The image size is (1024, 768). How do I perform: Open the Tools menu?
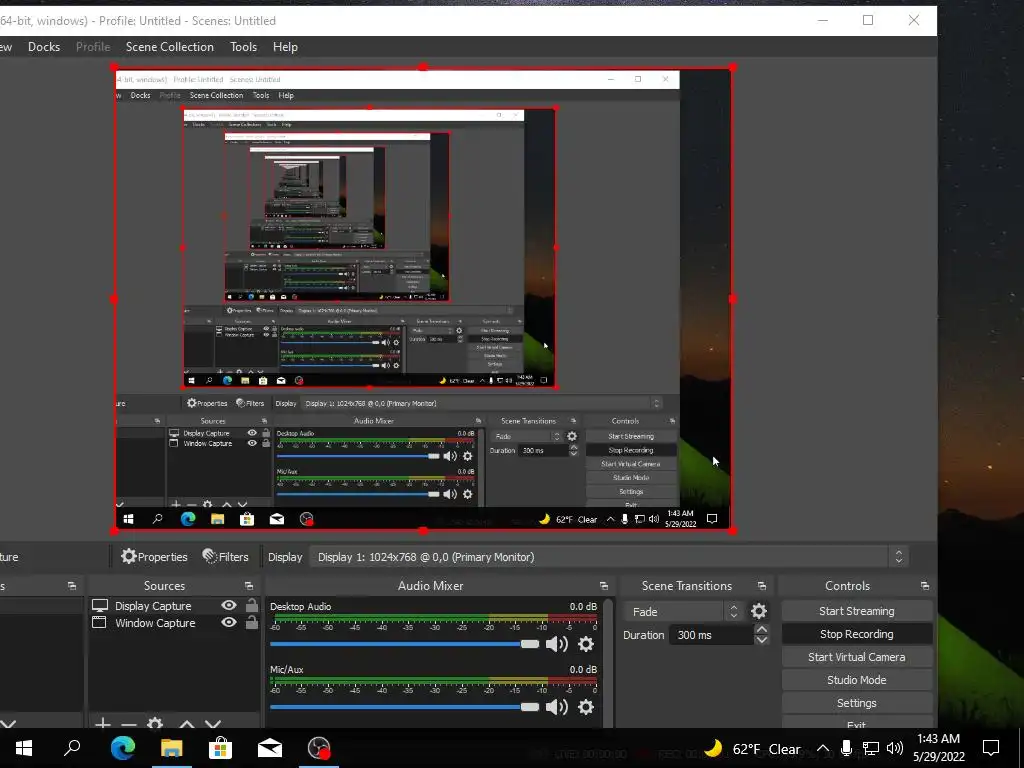click(243, 47)
